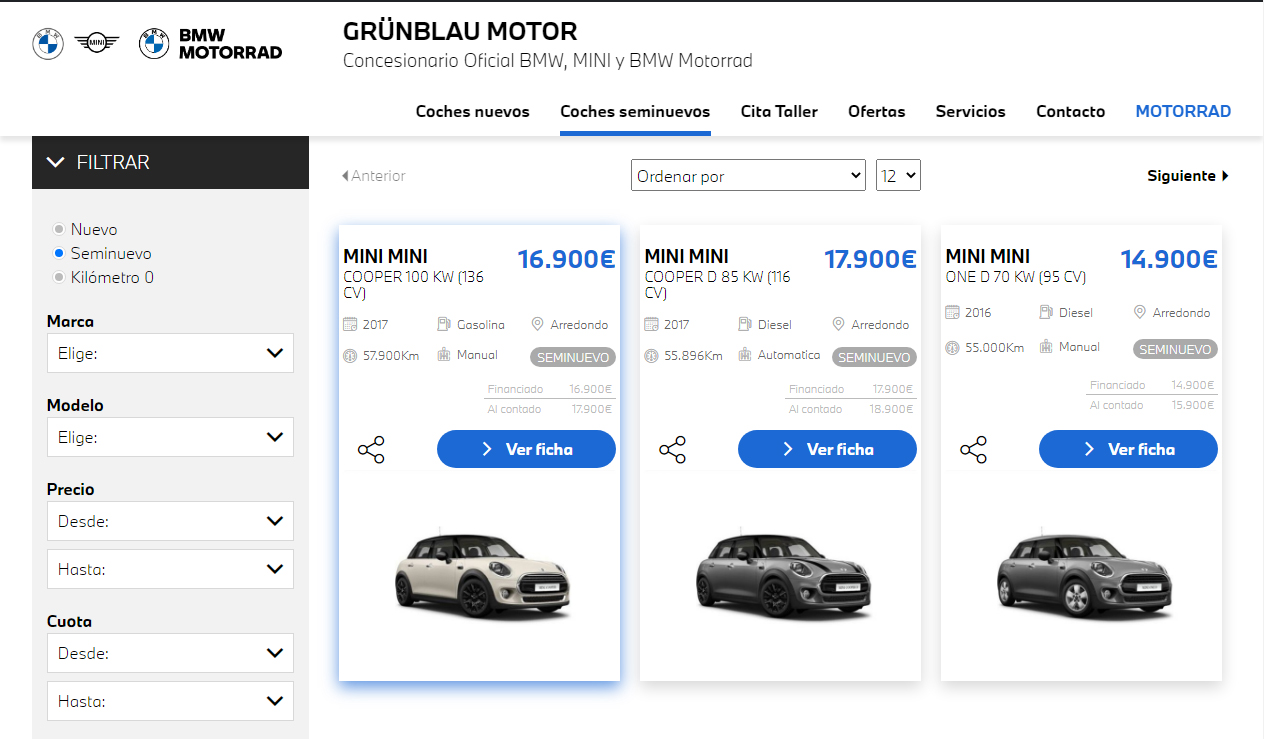
Task: Click calendar icon on 16.900€ card
Action: 350,324
